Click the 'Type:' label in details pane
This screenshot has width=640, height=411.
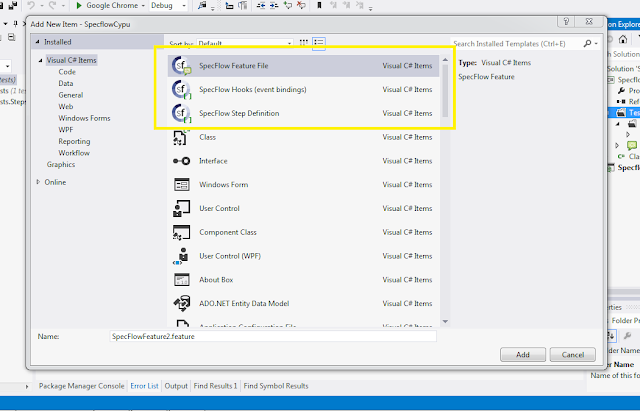467,63
